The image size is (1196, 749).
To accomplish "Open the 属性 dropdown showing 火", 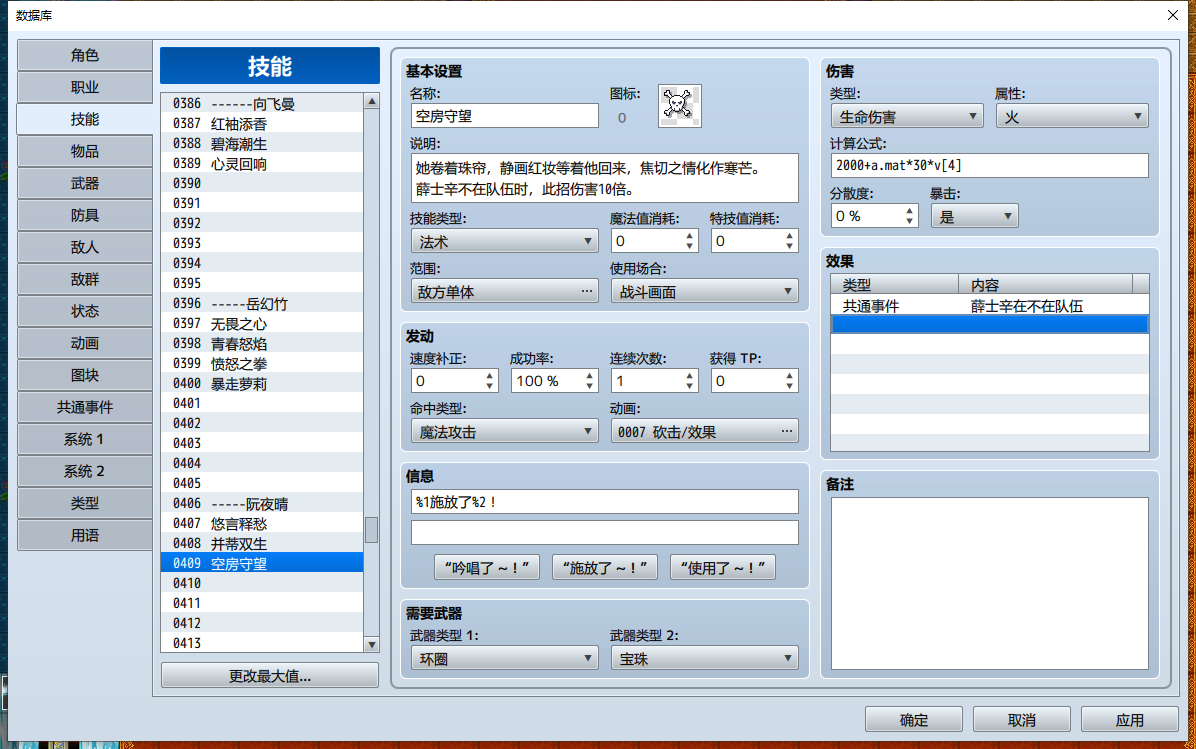I will pos(1072,116).
